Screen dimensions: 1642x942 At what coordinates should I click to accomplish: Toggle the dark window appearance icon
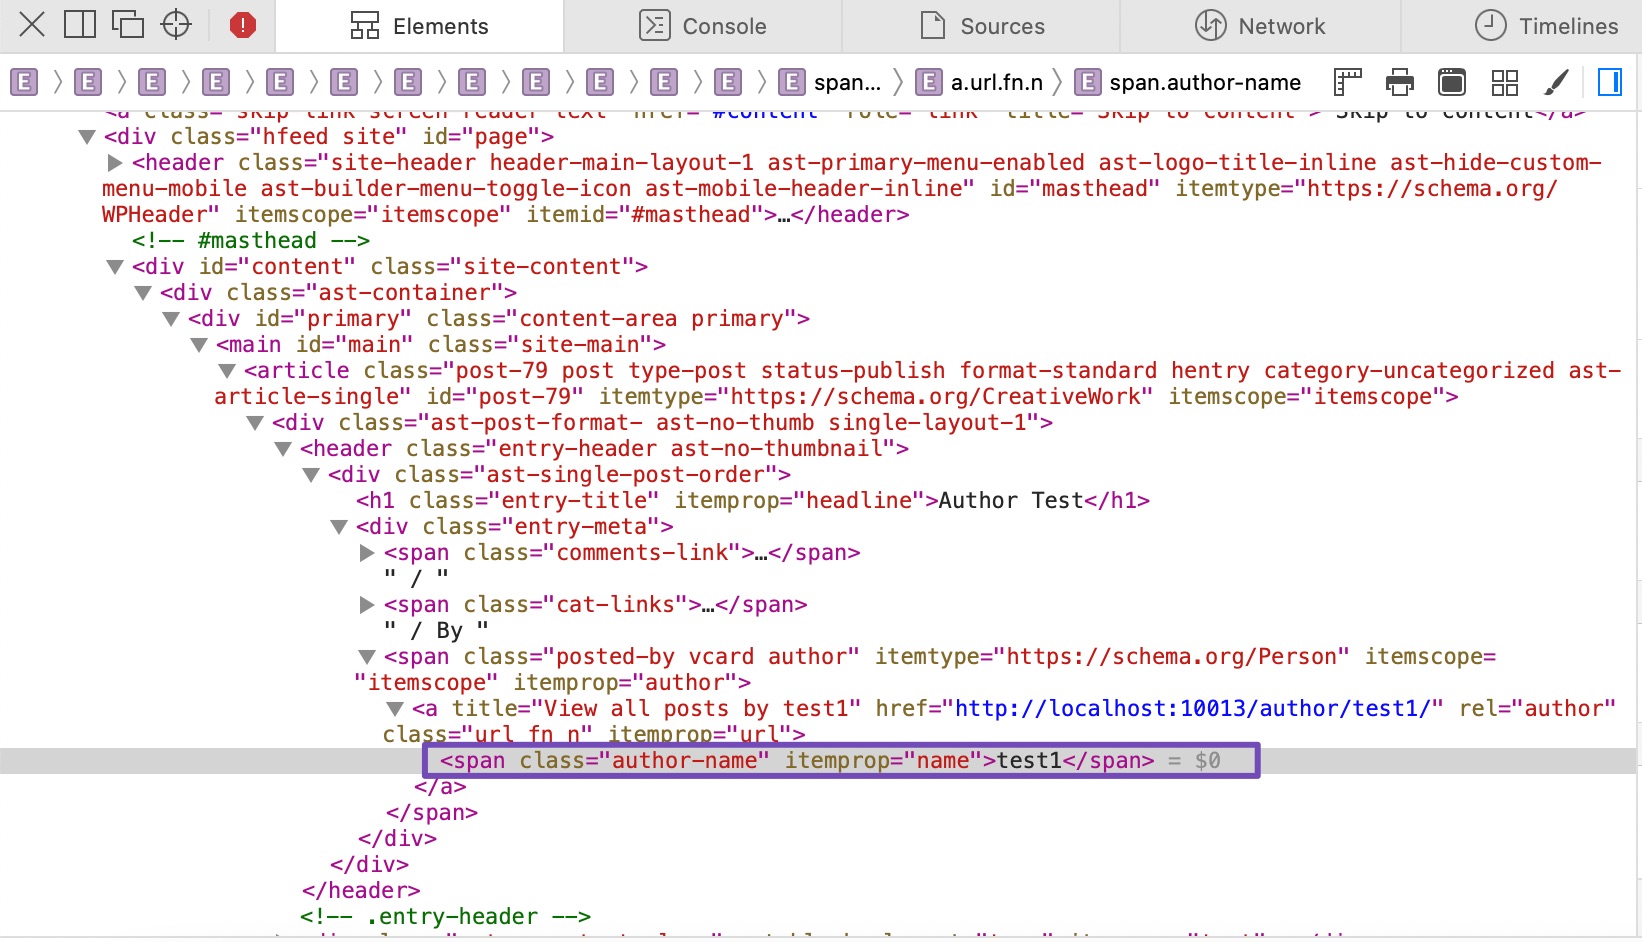click(1452, 82)
